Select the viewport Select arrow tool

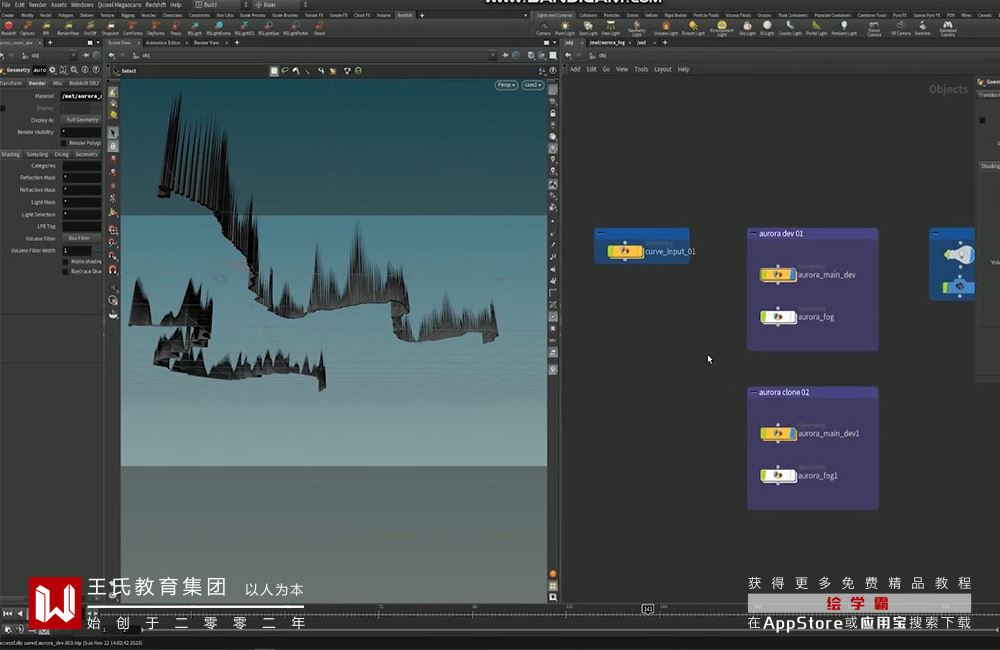tap(114, 133)
